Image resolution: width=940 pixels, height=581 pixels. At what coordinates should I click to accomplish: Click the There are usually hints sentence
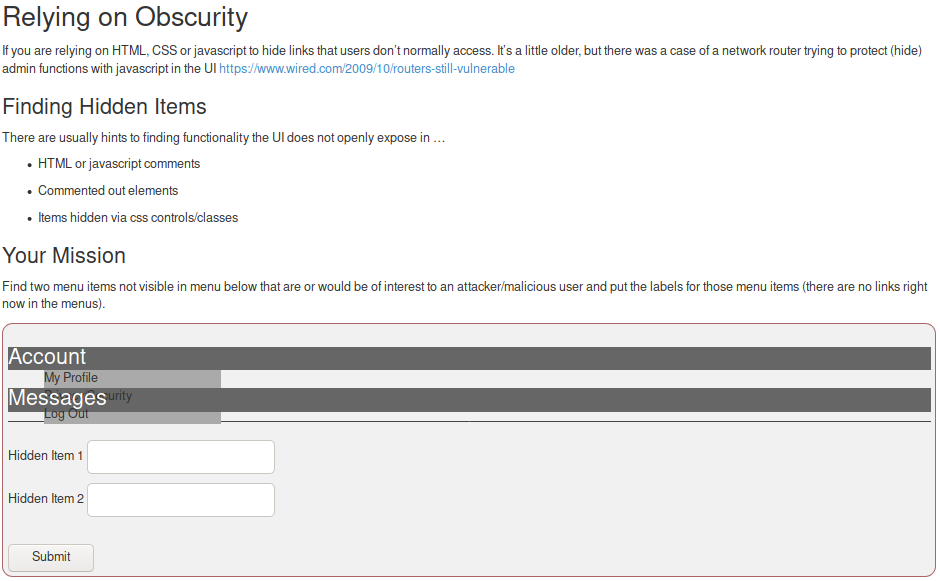[x=223, y=138]
